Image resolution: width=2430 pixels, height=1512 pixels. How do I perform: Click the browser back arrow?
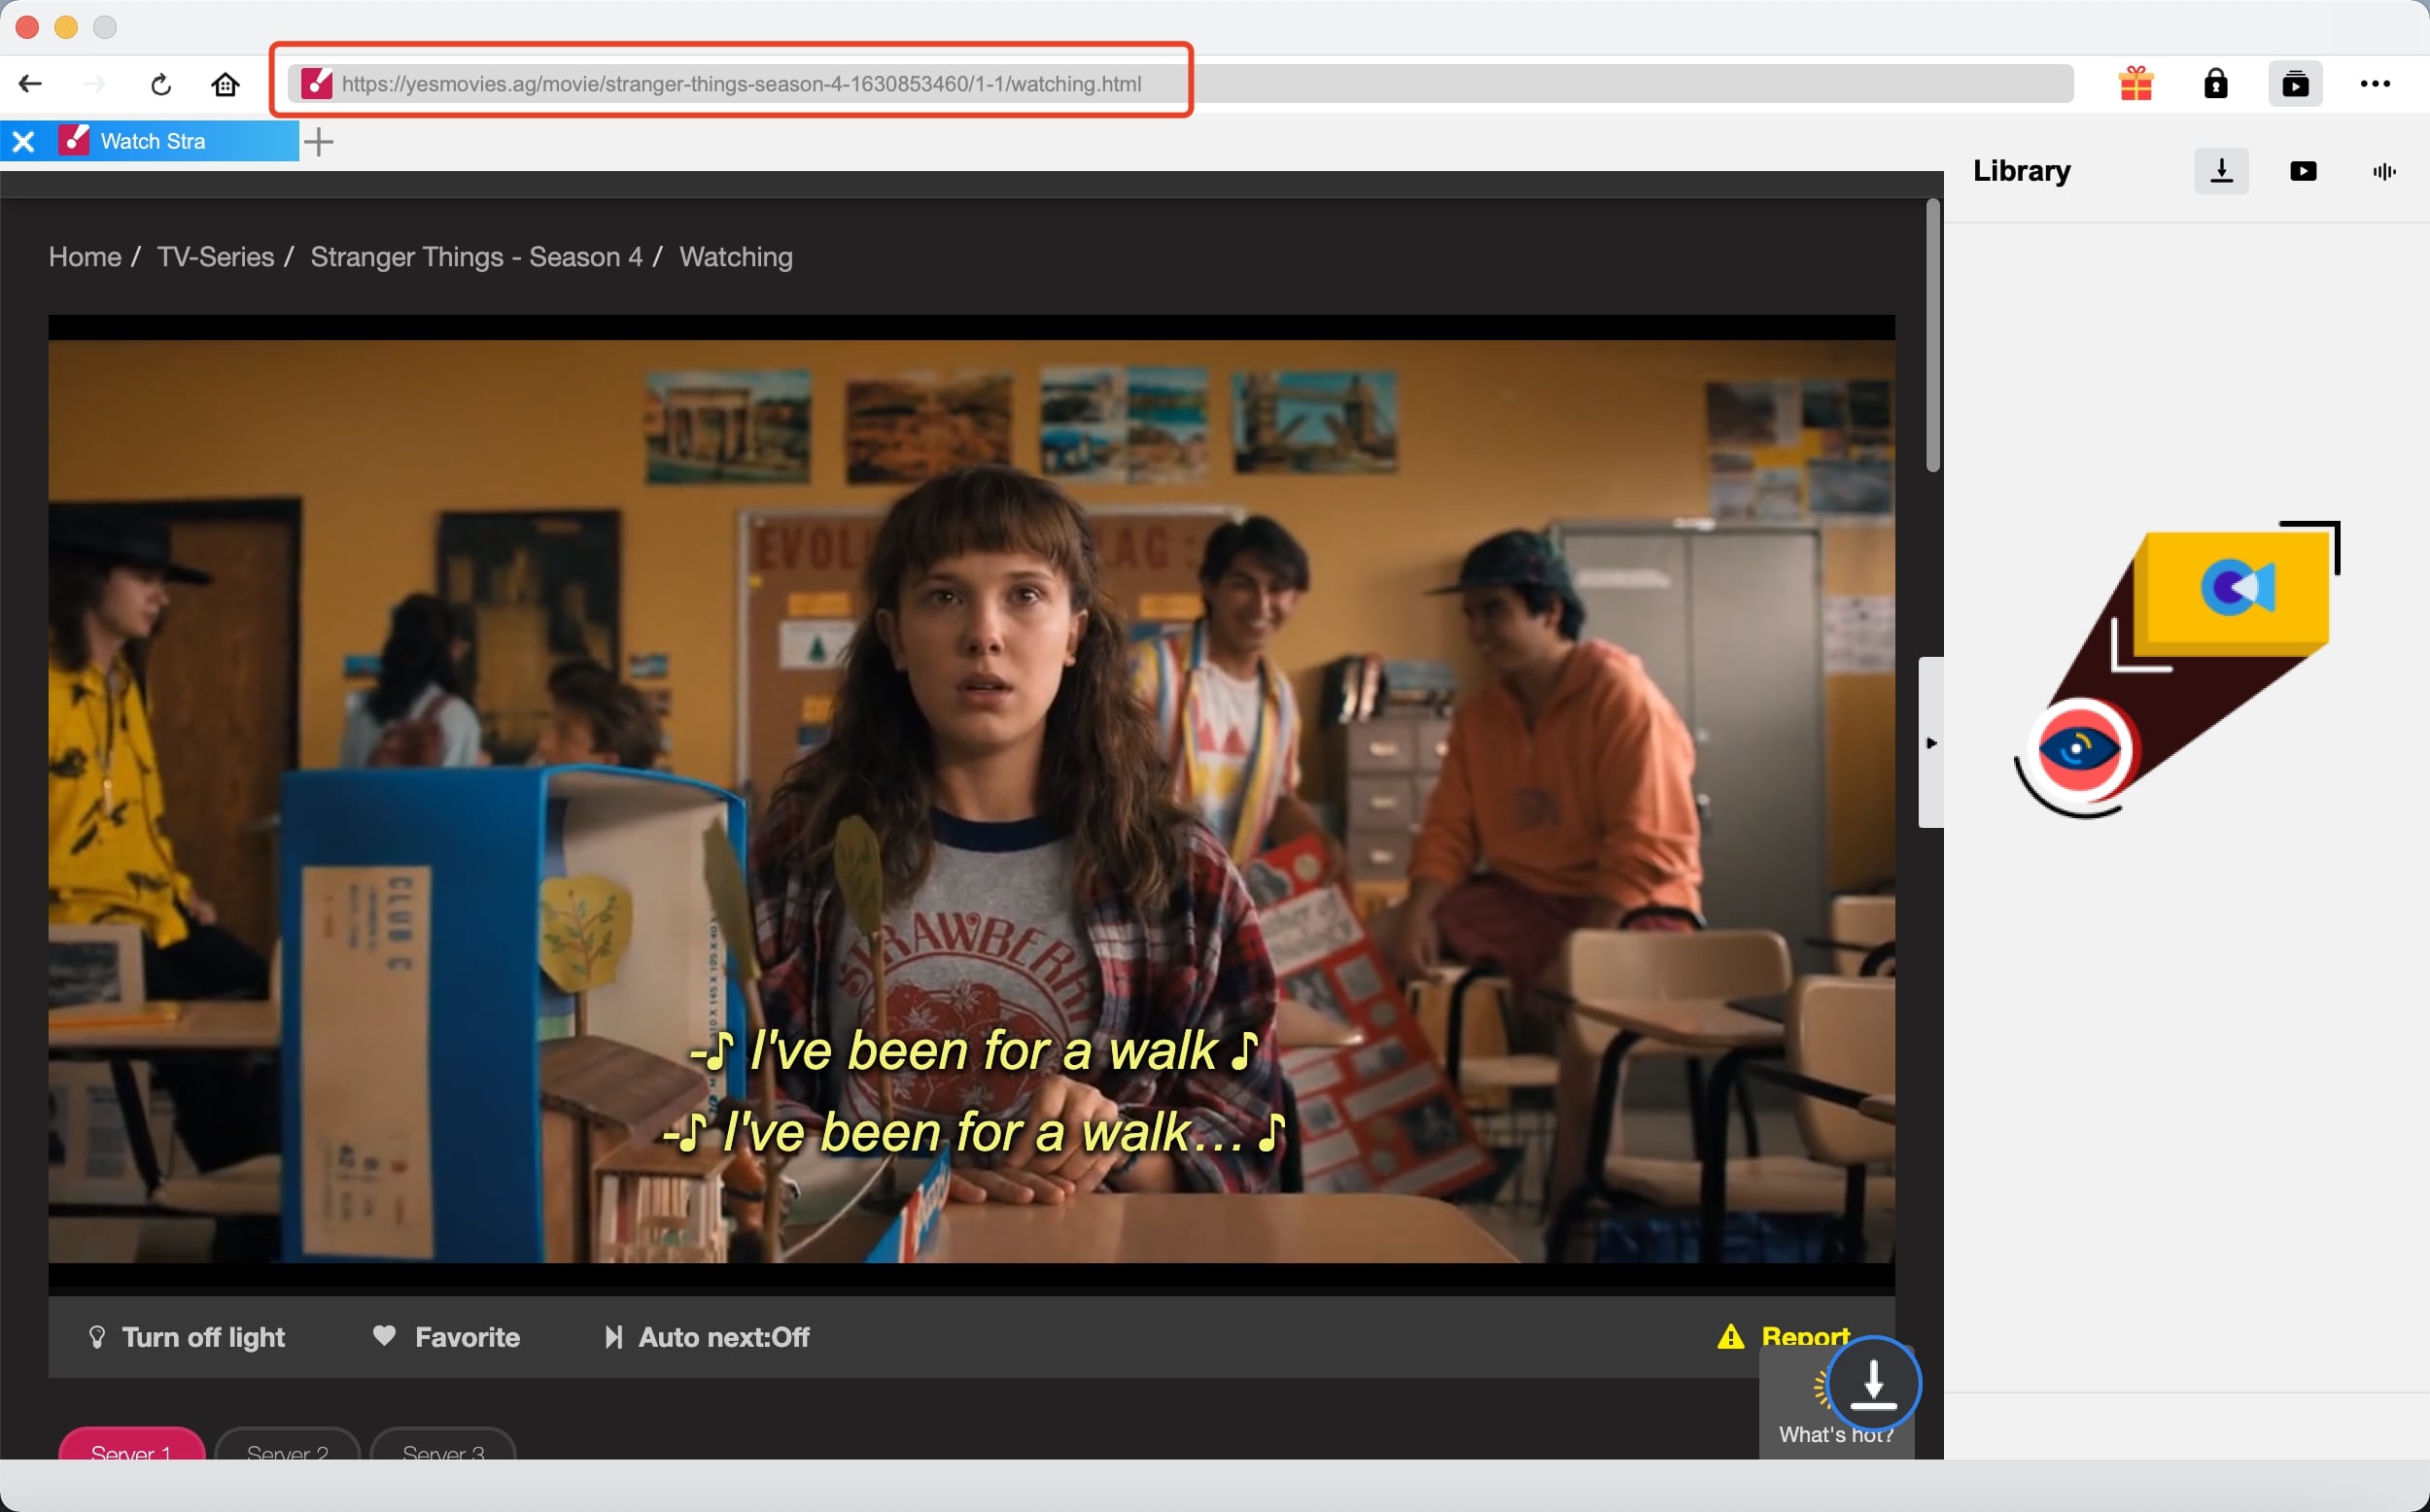pyautogui.click(x=30, y=84)
